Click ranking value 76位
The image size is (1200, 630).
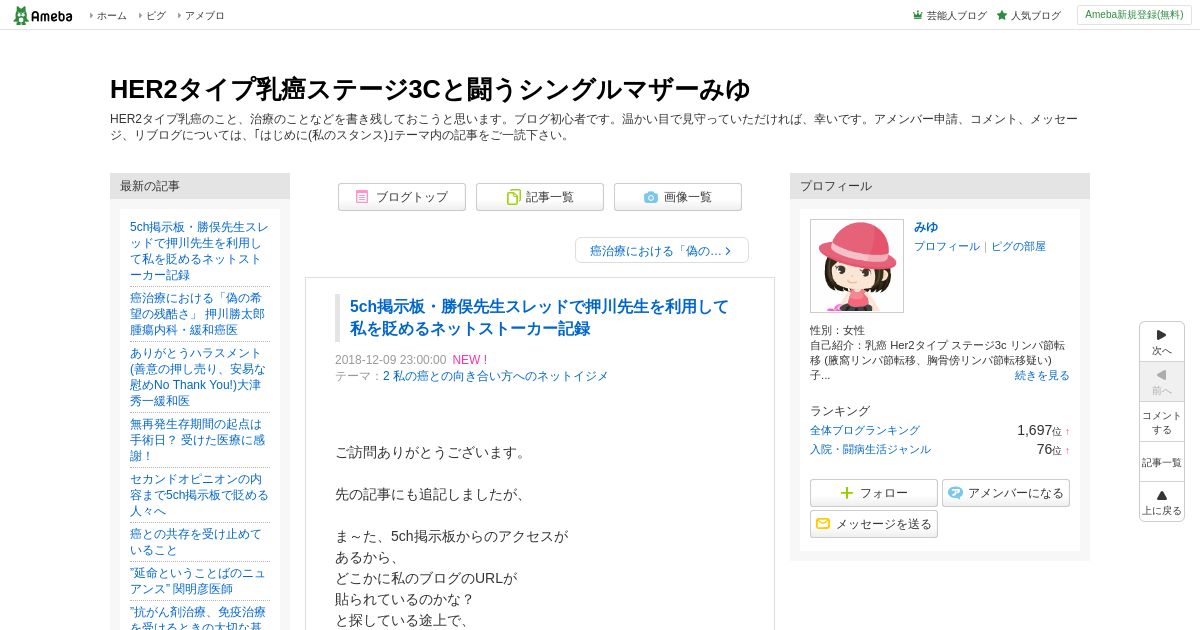point(1052,449)
